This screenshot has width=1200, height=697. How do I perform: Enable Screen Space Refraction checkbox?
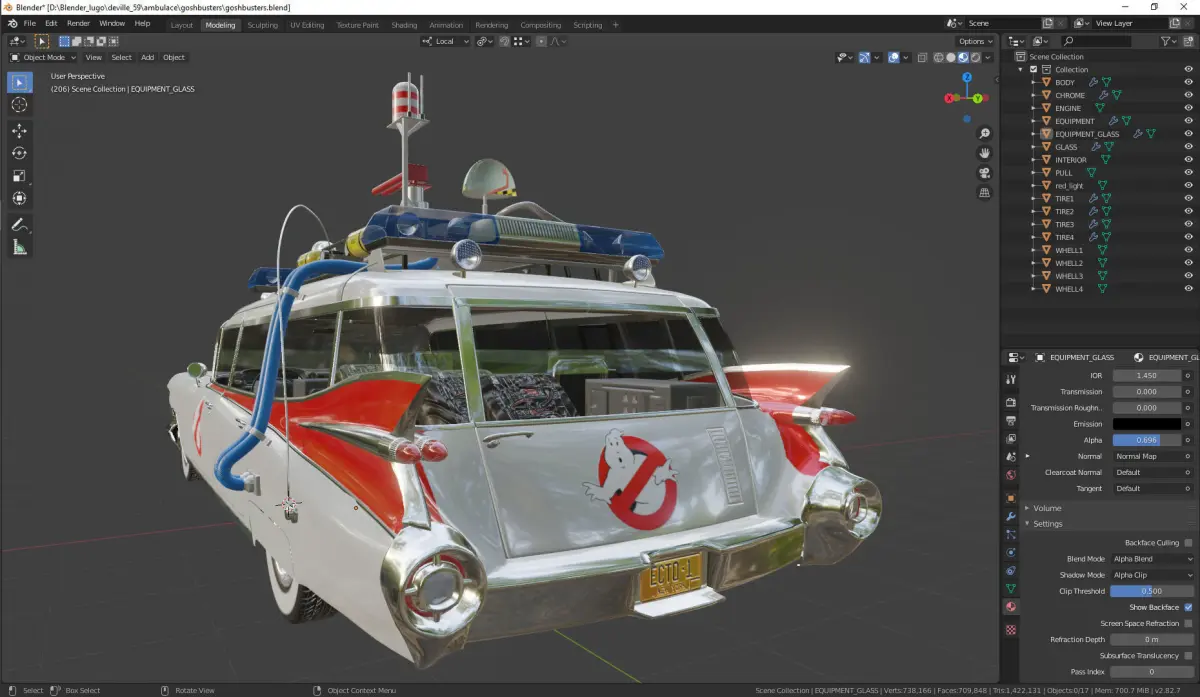coord(1188,623)
